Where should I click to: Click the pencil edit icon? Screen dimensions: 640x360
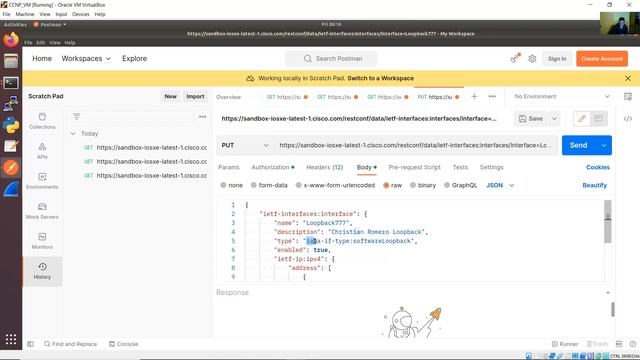click(582, 119)
